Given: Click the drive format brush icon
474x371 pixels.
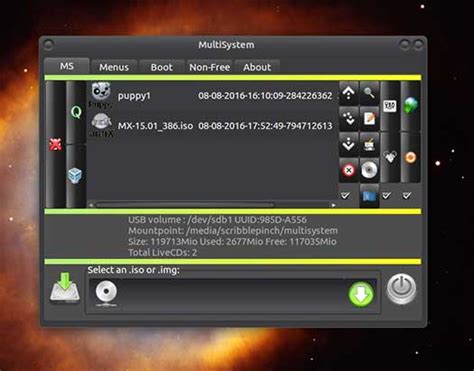Looking at the screenshot, I should coord(369,144).
